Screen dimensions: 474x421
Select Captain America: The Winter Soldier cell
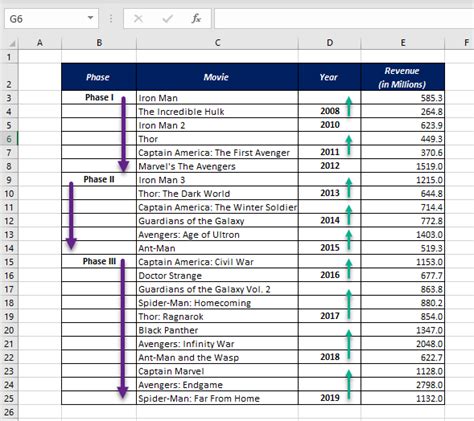[x=217, y=207]
